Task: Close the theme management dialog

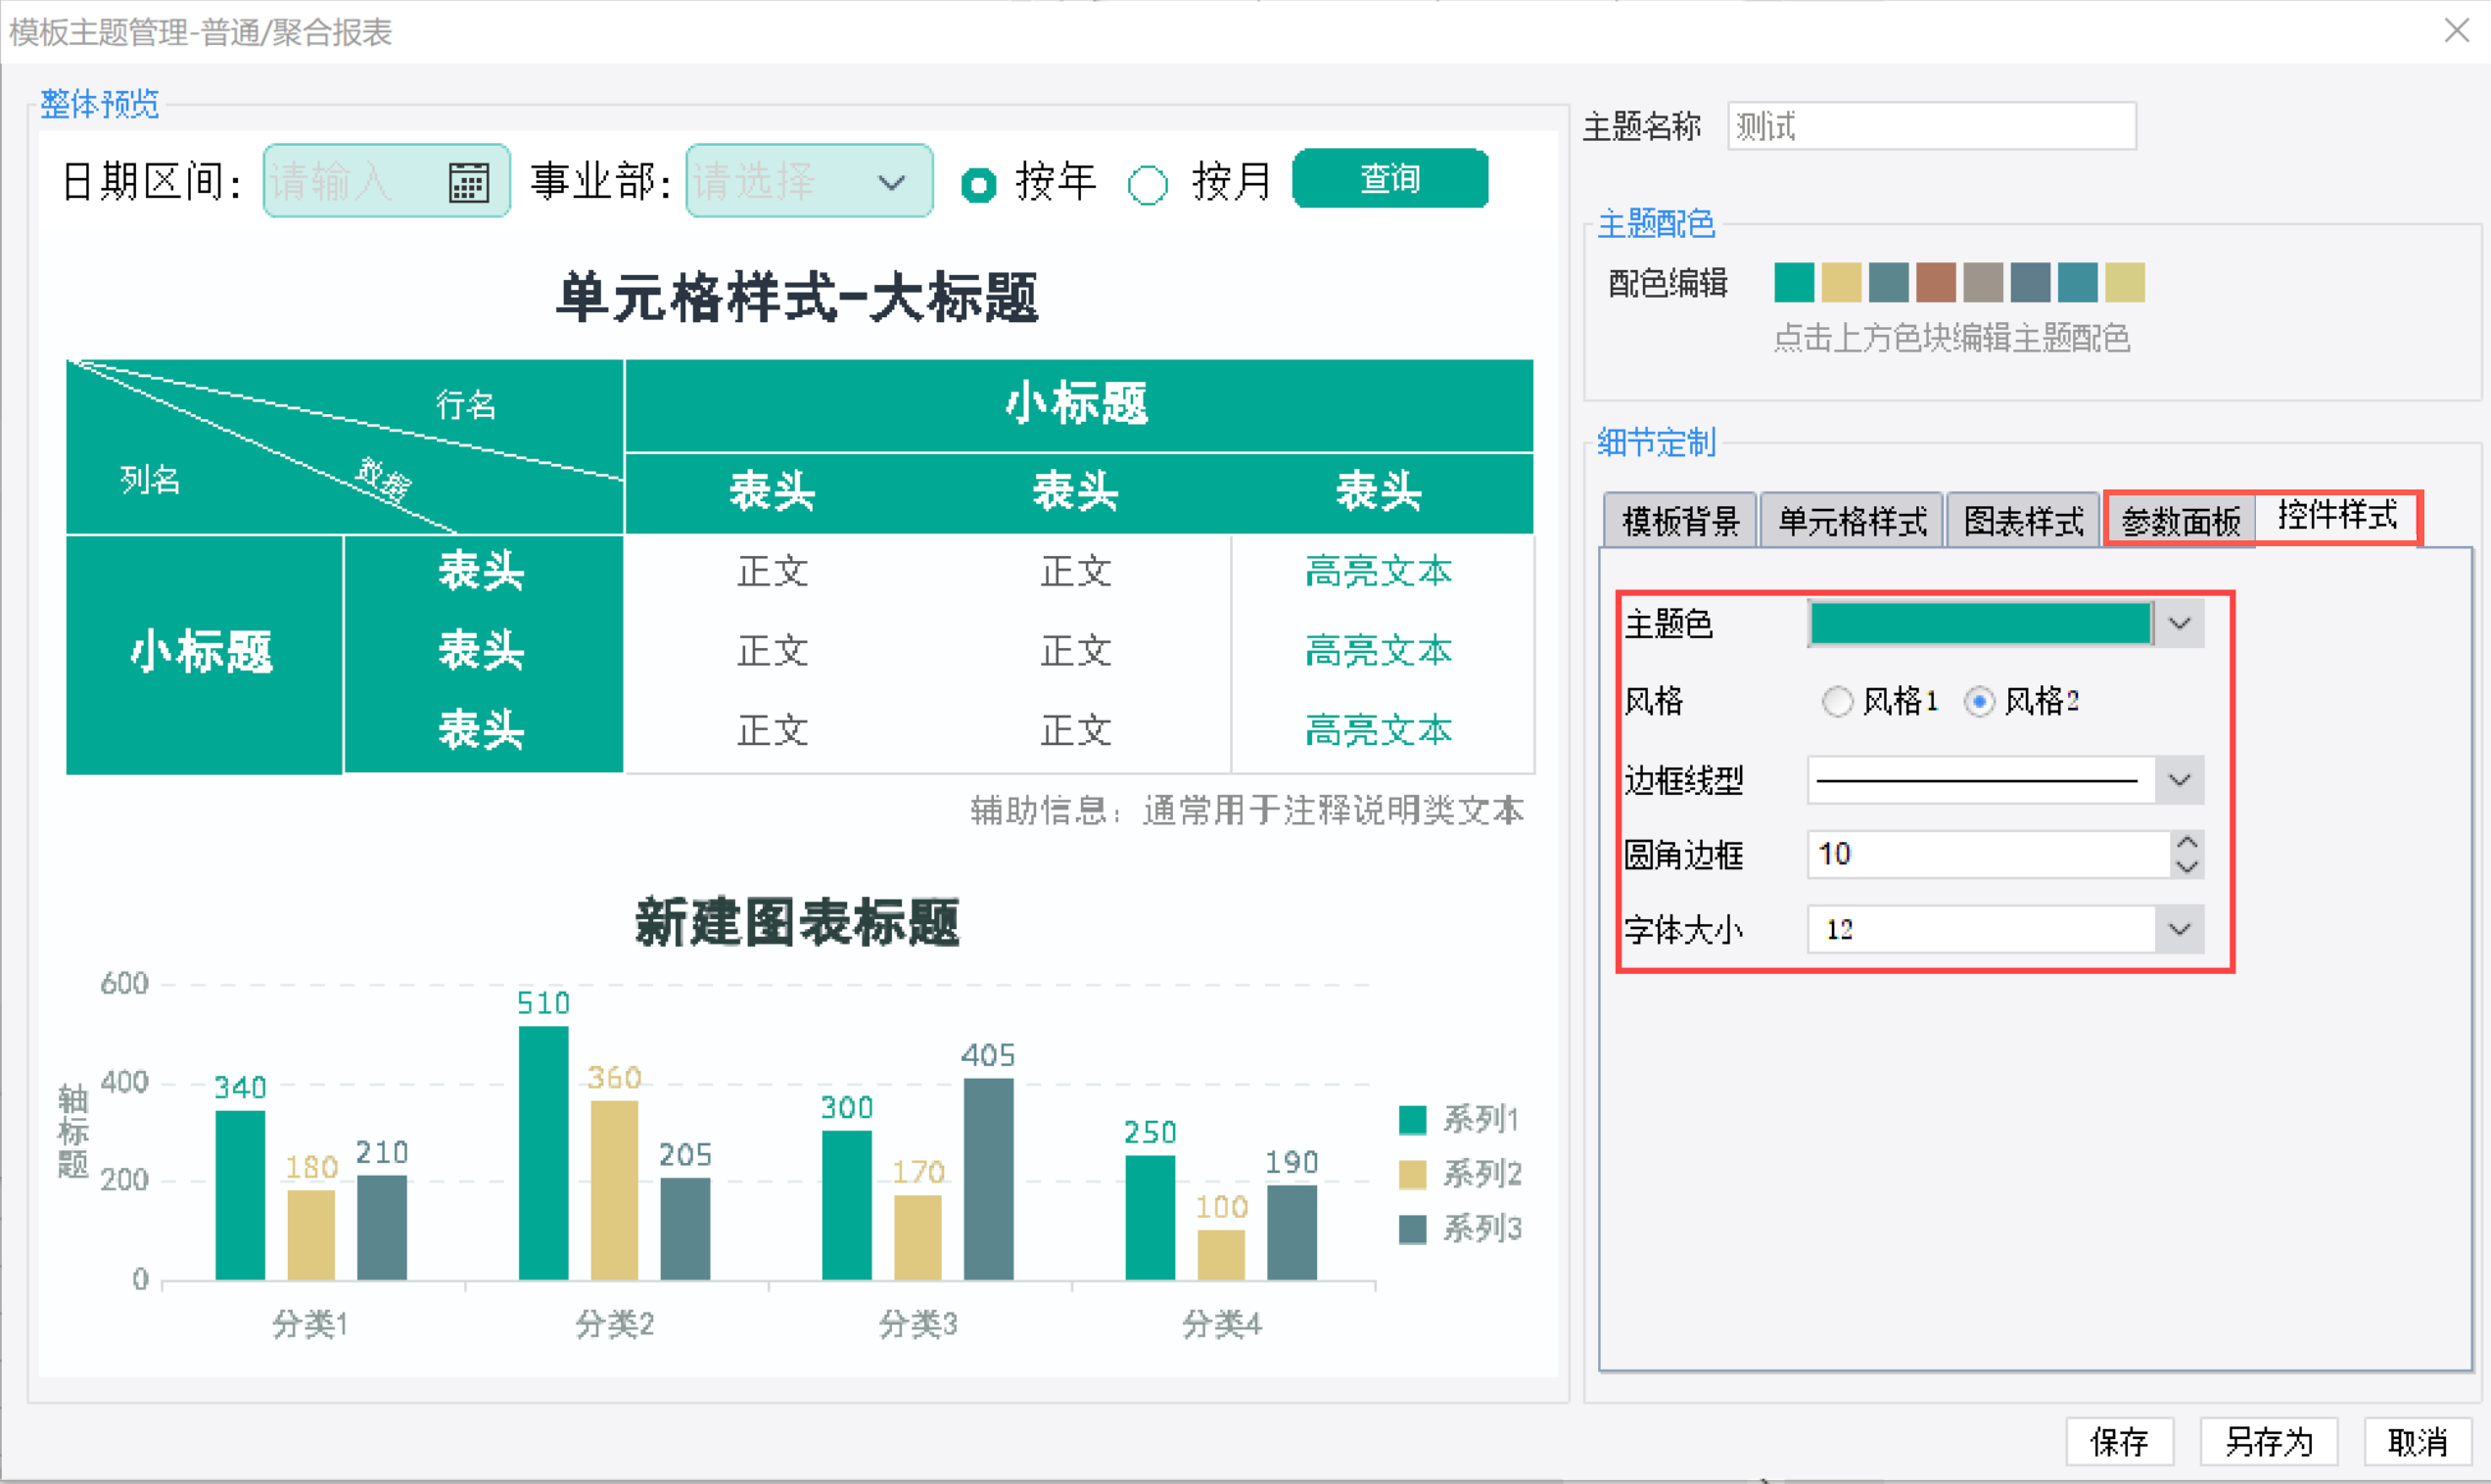Action: point(2456,31)
